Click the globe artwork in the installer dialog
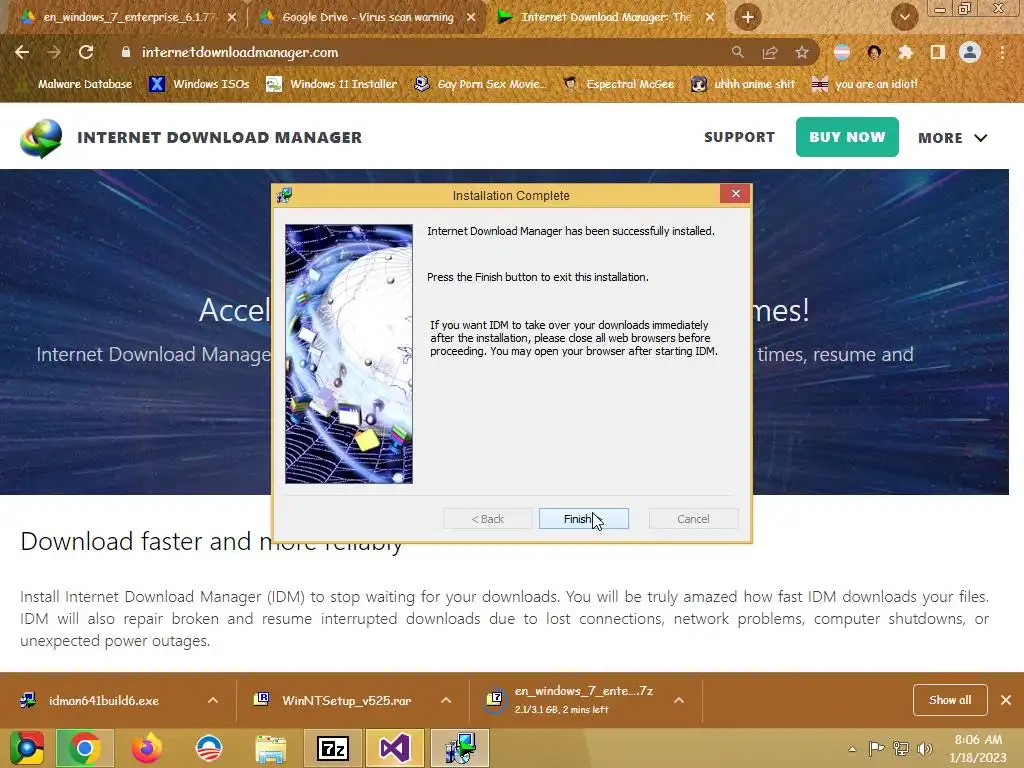Image resolution: width=1024 pixels, height=768 pixels. [x=349, y=354]
